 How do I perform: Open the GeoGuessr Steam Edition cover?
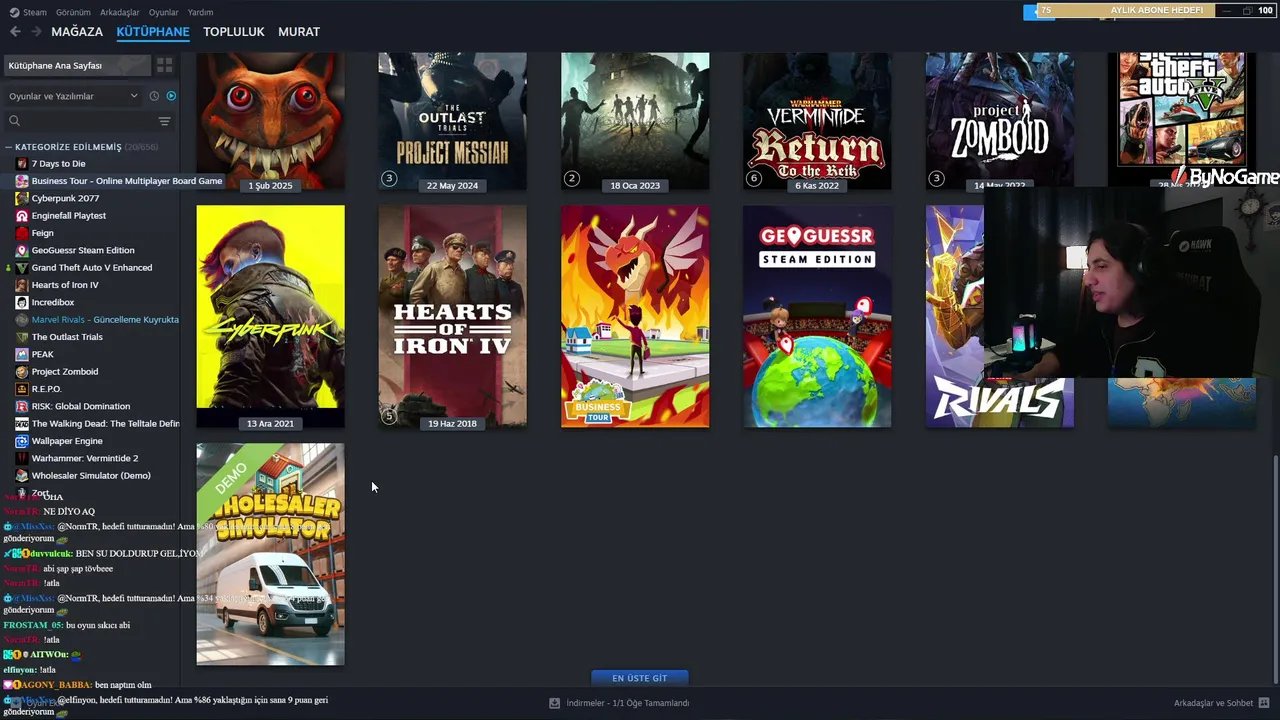[817, 316]
